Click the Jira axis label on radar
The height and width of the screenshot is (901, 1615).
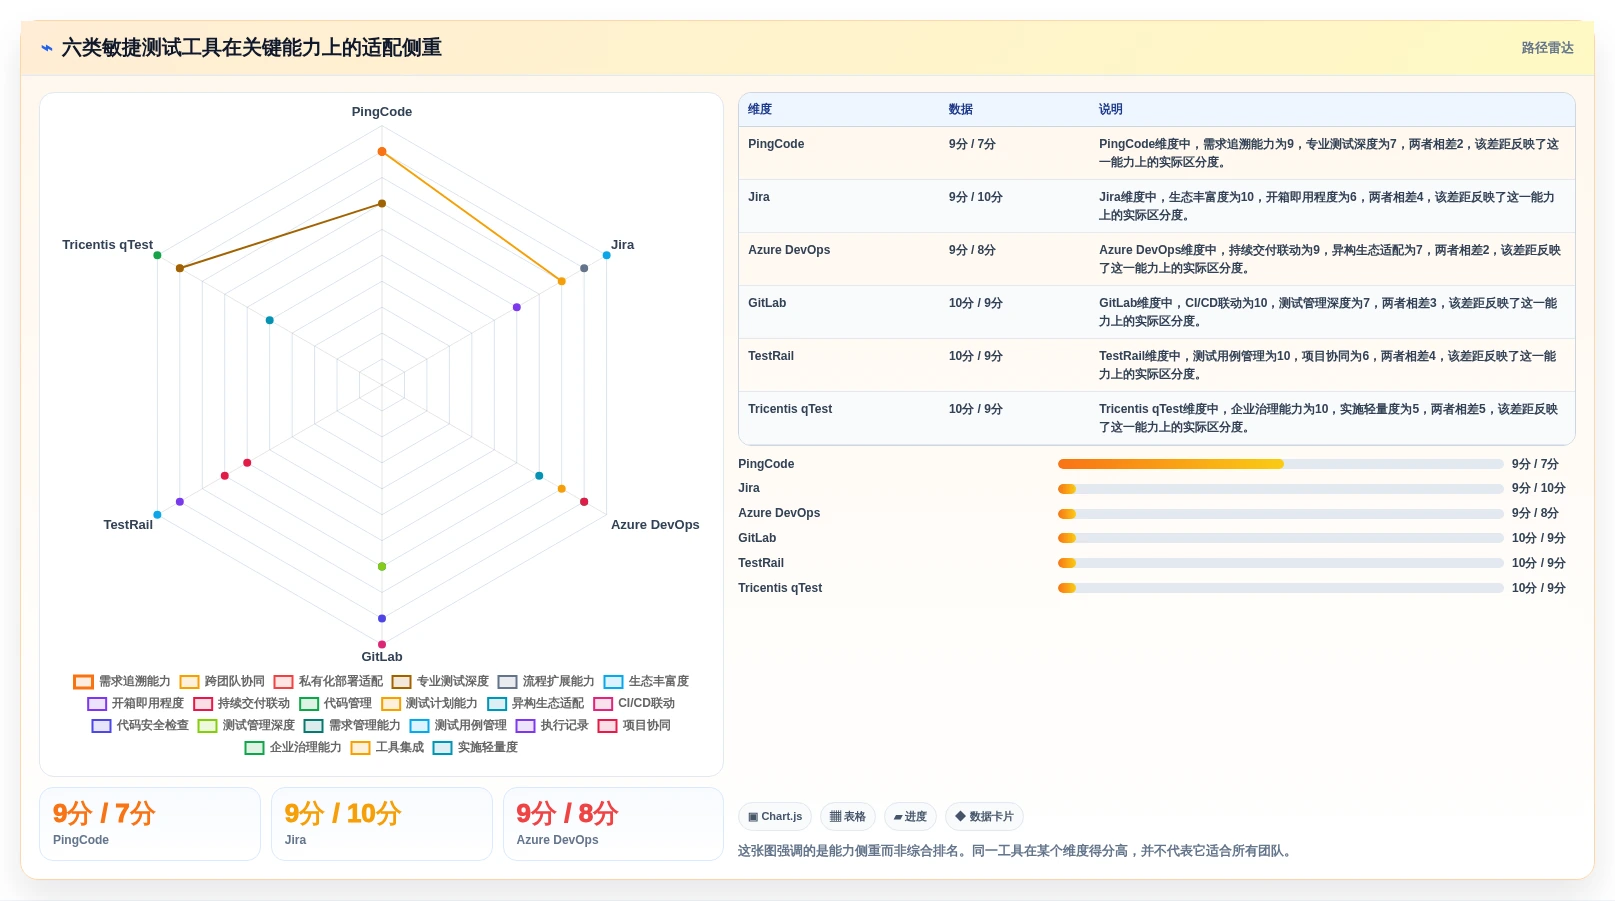pos(623,245)
